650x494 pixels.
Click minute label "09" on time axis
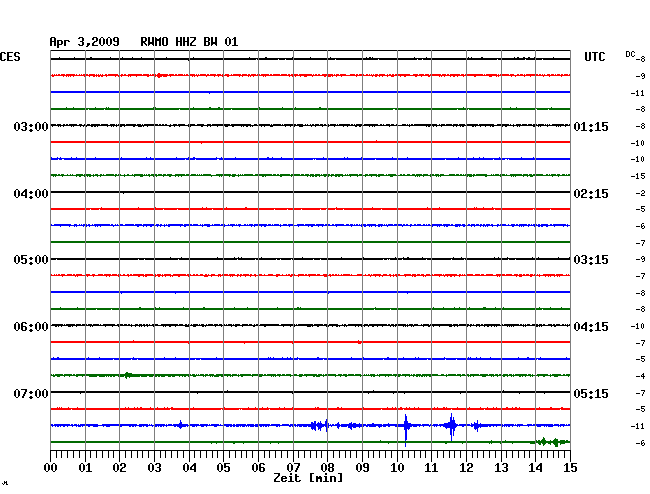(x=362, y=468)
